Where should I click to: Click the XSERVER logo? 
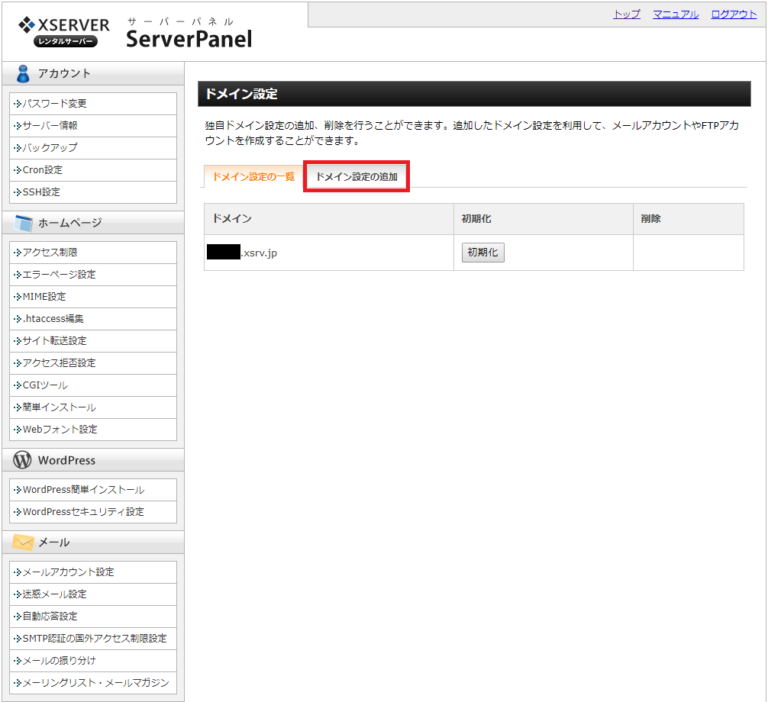click(64, 30)
